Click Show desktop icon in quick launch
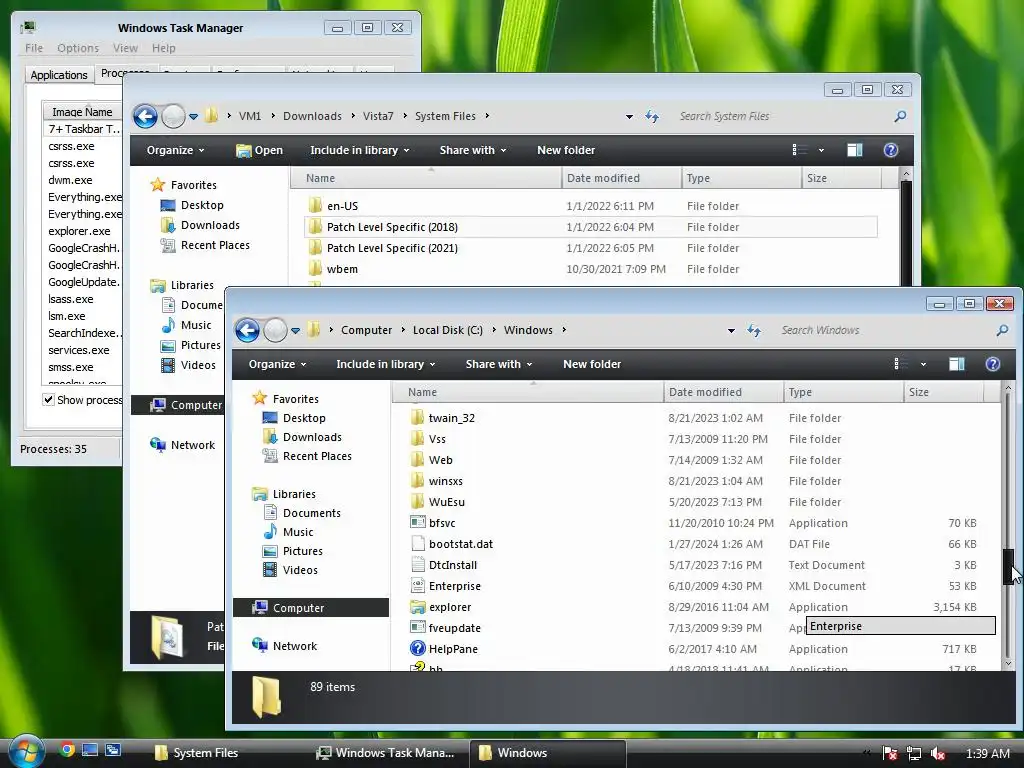Image resolution: width=1024 pixels, height=768 pixels. pyautogui.click(x=90, y=750)
